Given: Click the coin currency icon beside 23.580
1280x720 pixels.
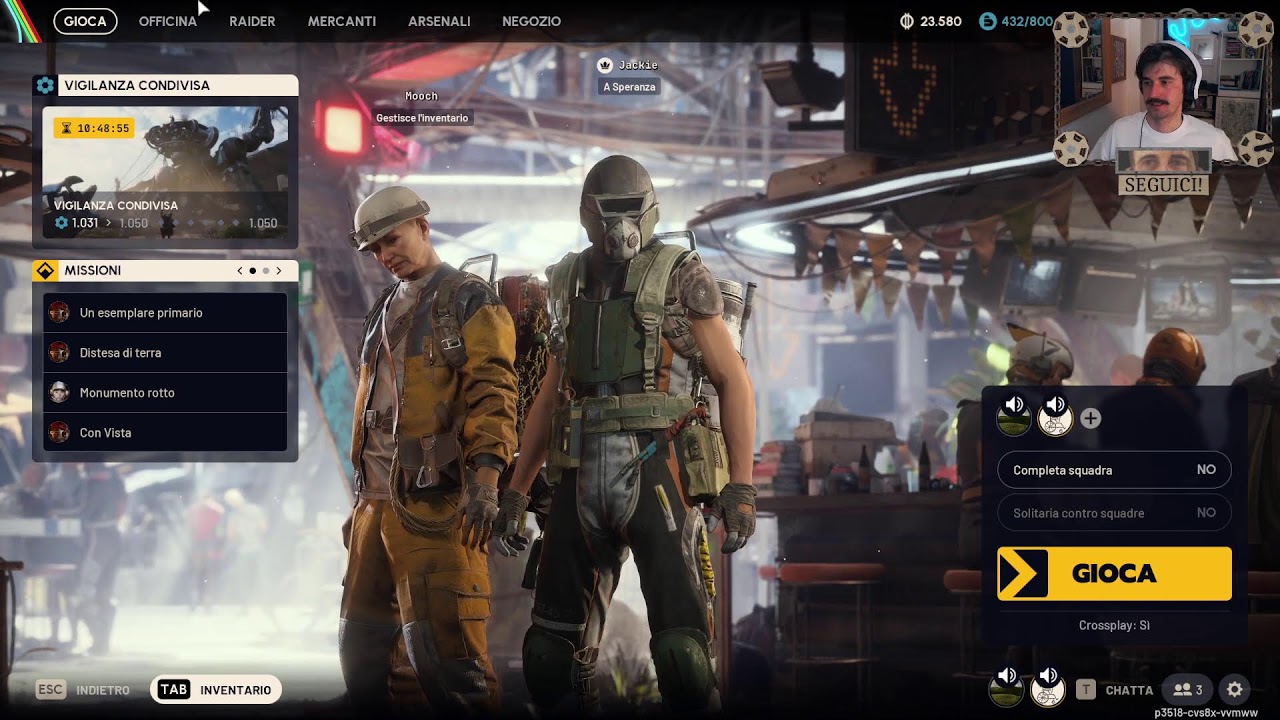Looking at the screenshot, I should click(907, 21).
